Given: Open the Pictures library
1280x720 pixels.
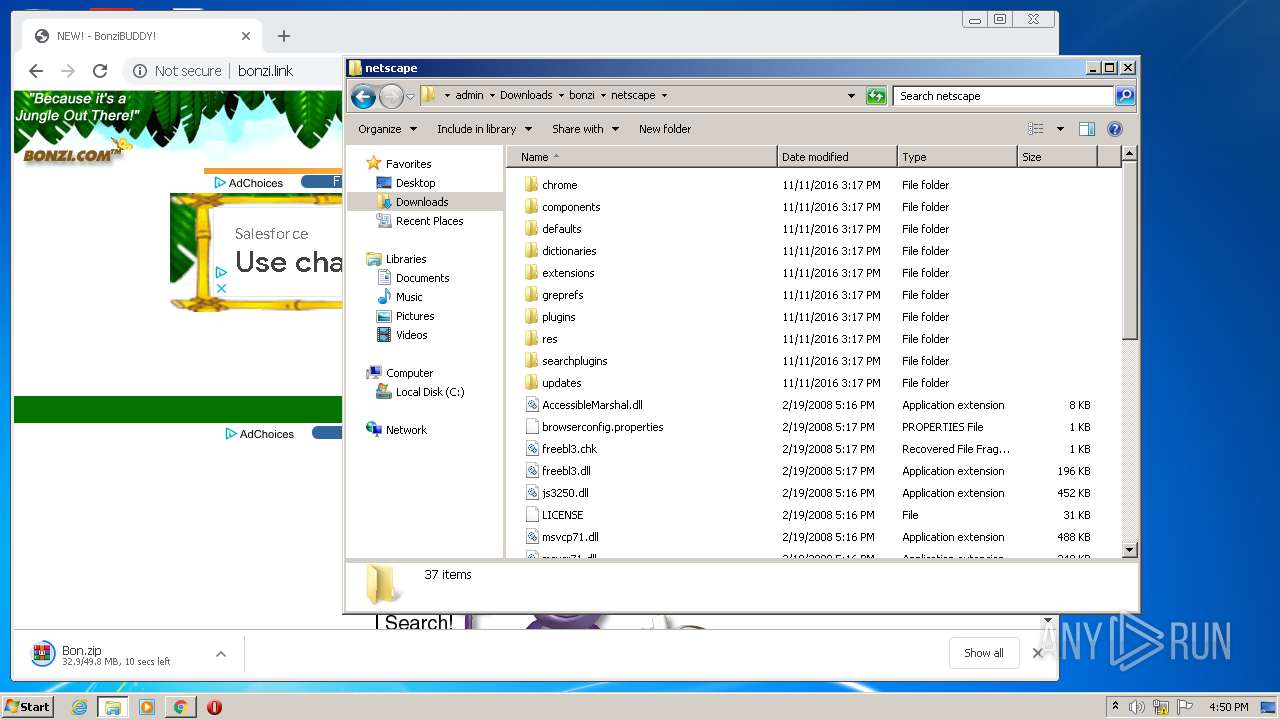Looking at the screenshot, I should click(414, 316).
